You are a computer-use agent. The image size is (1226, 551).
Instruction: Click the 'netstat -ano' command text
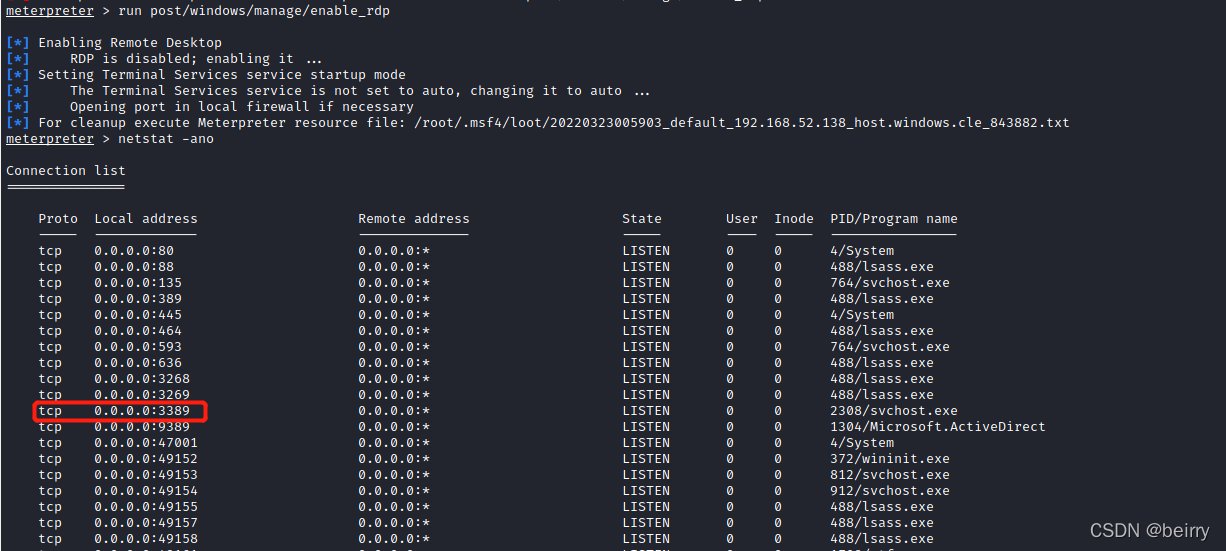[165, 138]
